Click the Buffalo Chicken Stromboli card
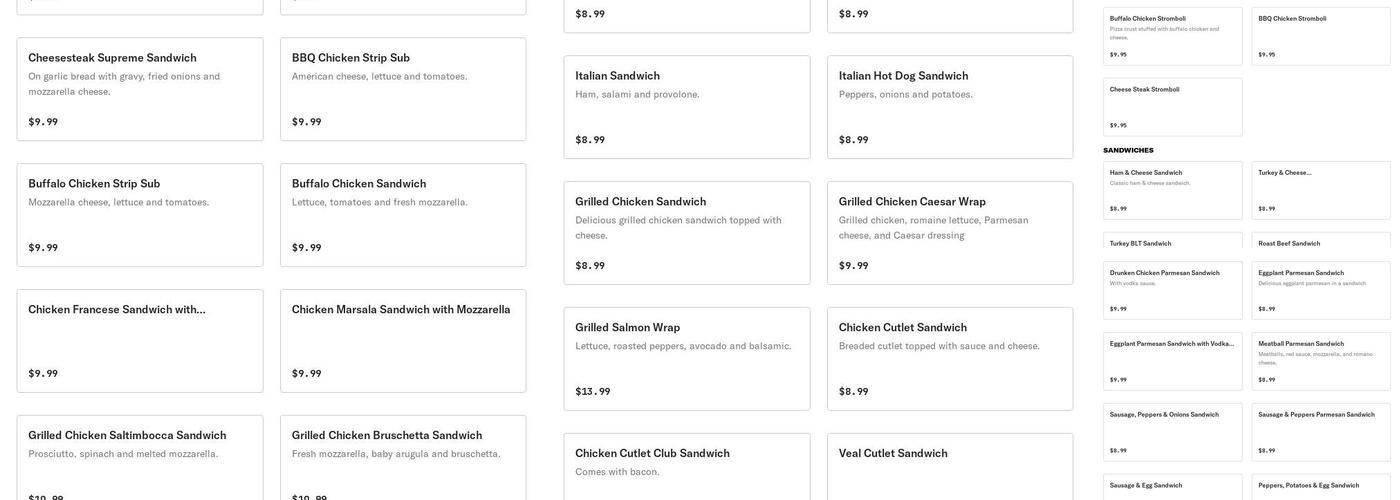 (1173, 37)
